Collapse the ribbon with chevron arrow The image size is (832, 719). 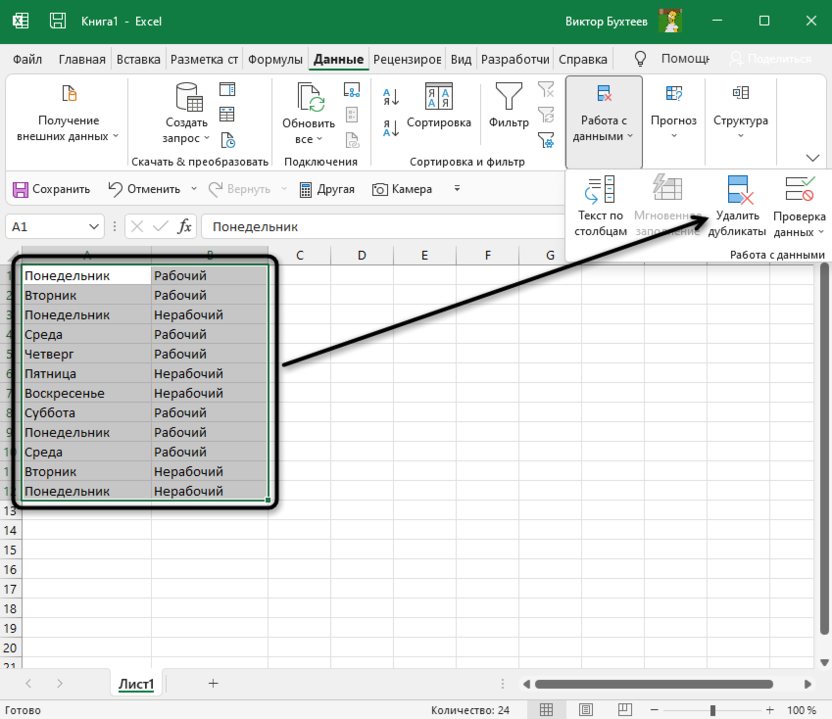point(812,158)
